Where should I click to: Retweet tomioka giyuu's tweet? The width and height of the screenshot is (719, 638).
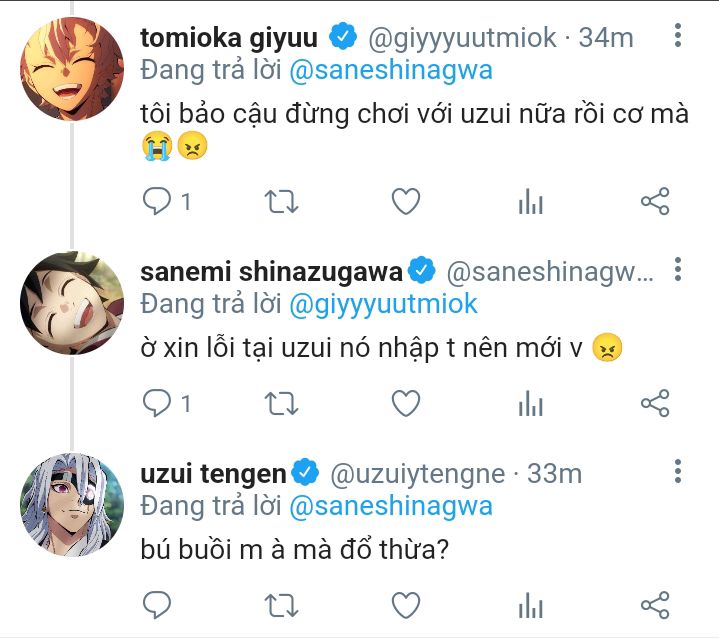point(281,202)
